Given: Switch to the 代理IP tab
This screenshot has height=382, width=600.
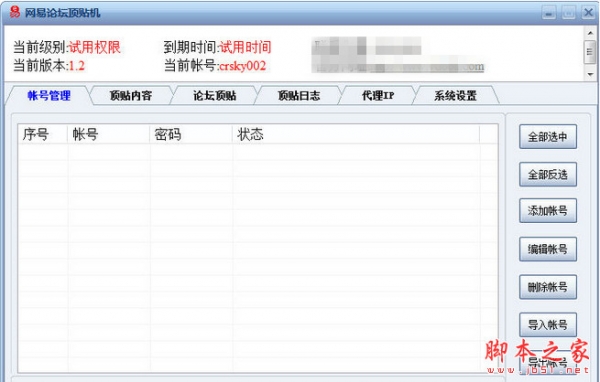Looking at the screenshot, I should (x=378, y=96).
